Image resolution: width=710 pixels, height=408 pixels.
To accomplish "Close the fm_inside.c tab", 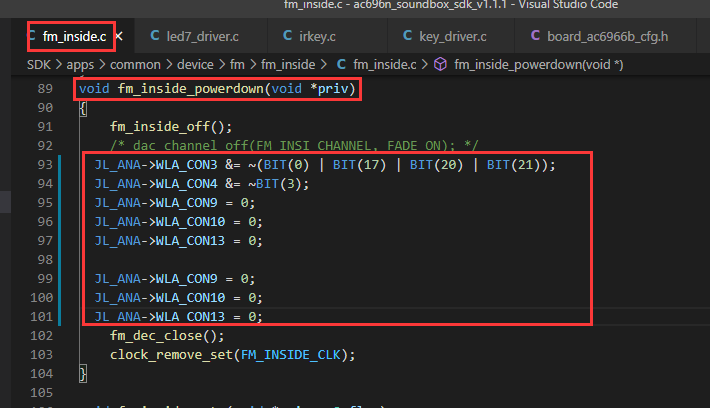I will pyautogui.click(x=119, y=36).
